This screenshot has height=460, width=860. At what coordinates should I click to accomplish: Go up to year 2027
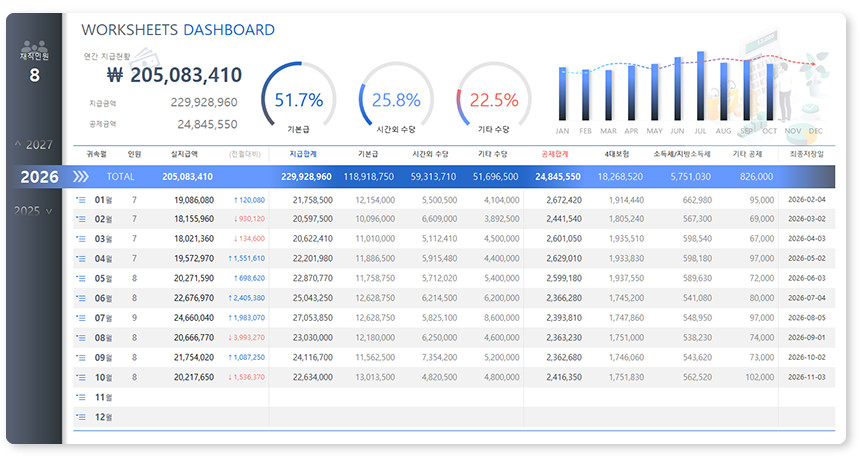coord(34,145)
